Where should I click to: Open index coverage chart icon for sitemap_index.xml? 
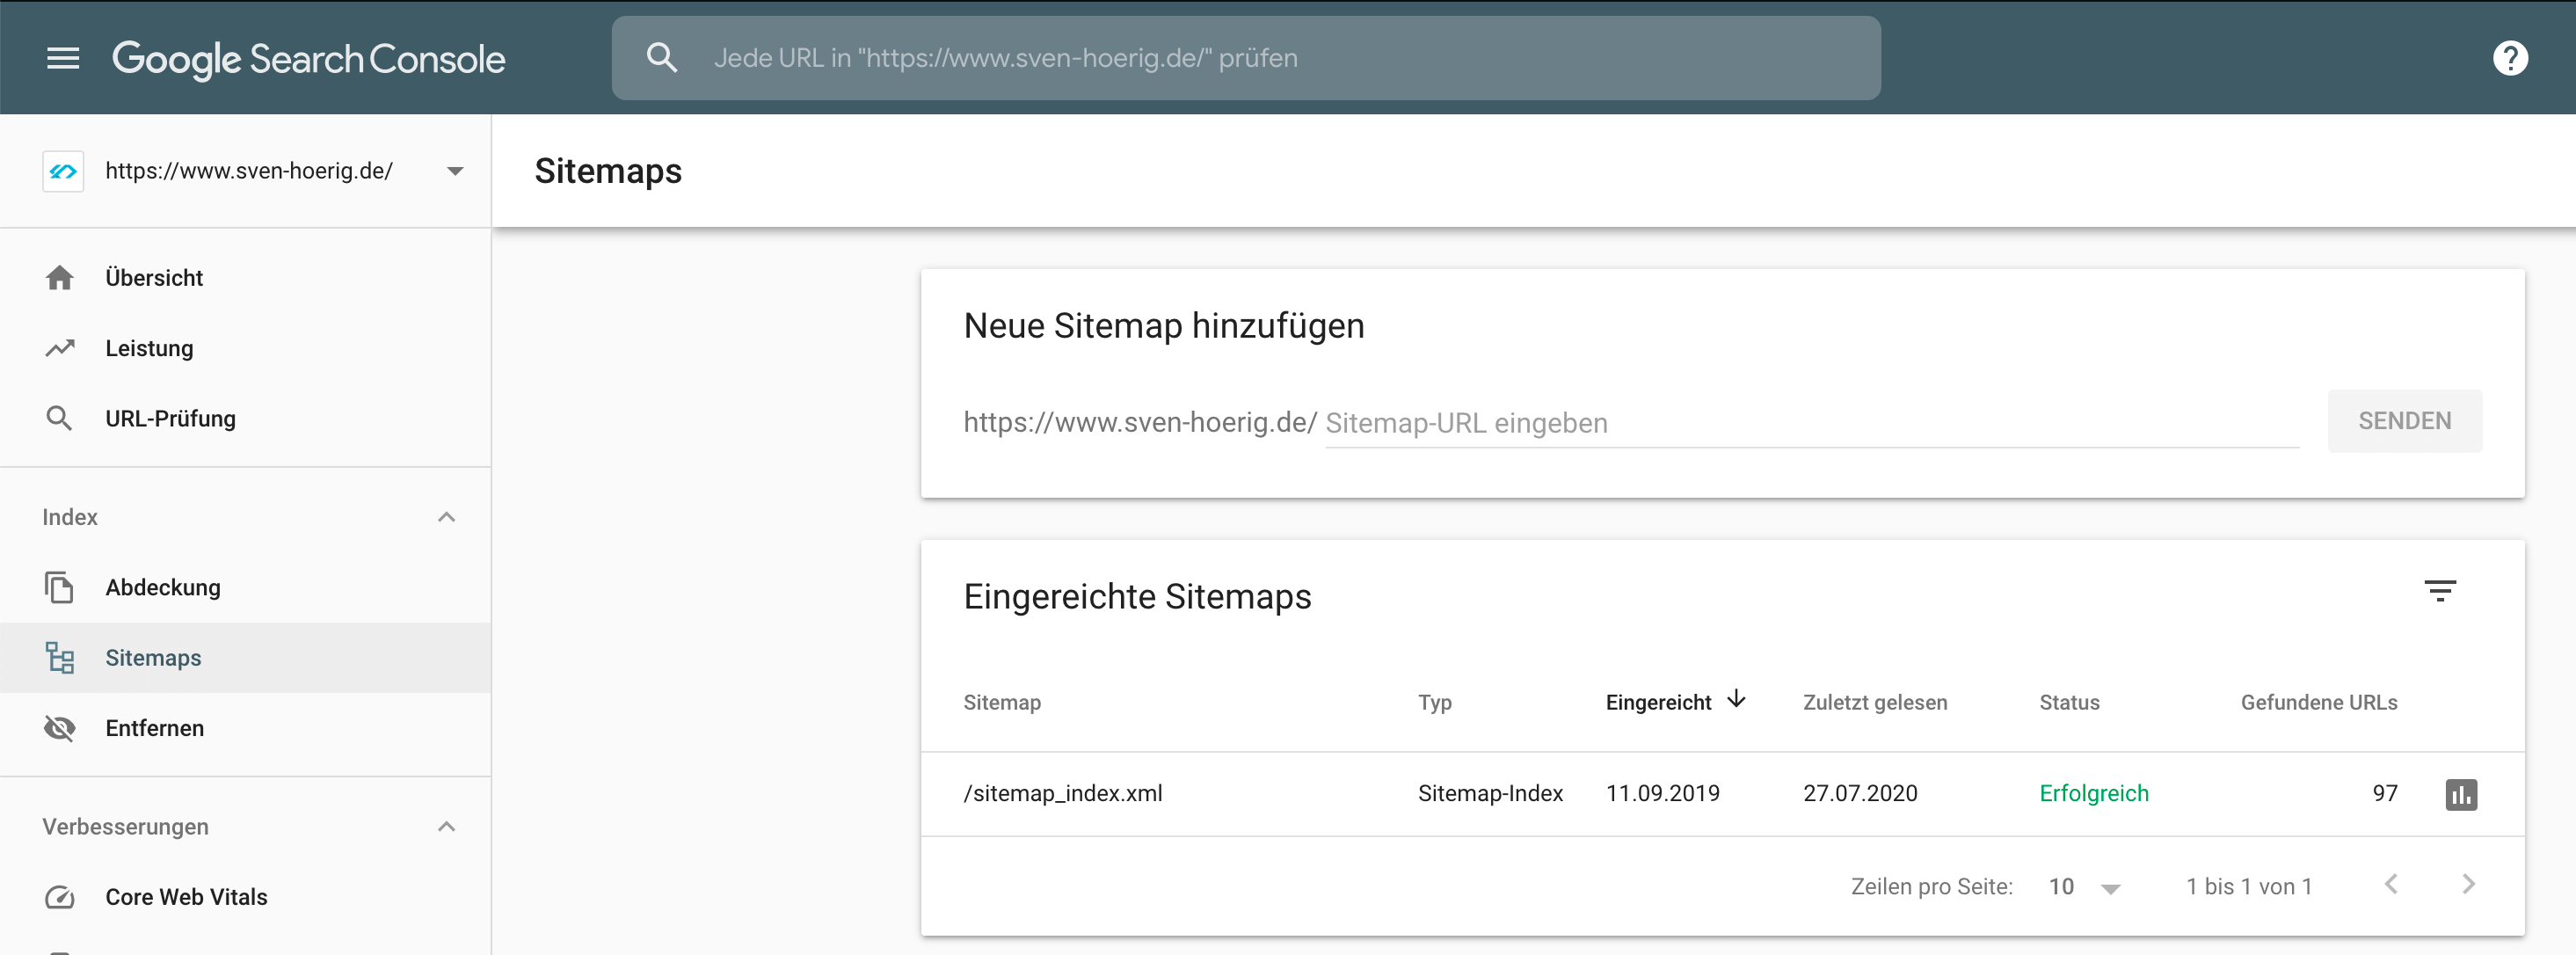(2461, 794)
